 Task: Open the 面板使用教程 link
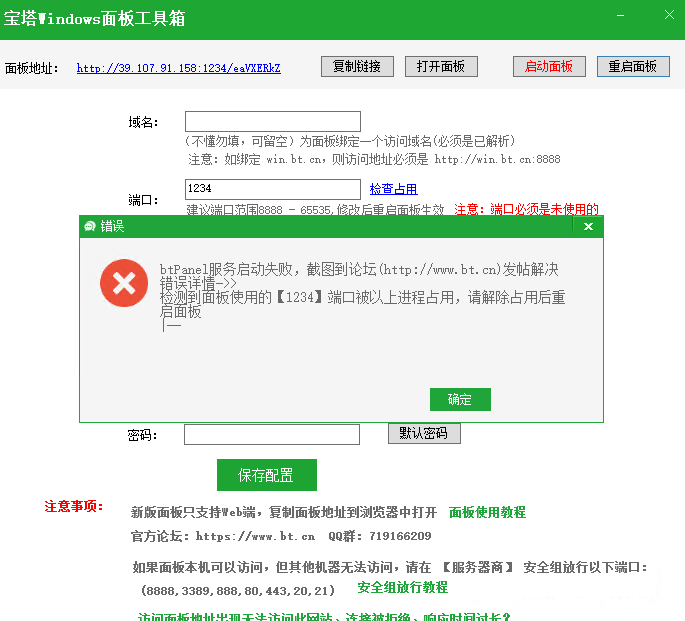point(487,512)
